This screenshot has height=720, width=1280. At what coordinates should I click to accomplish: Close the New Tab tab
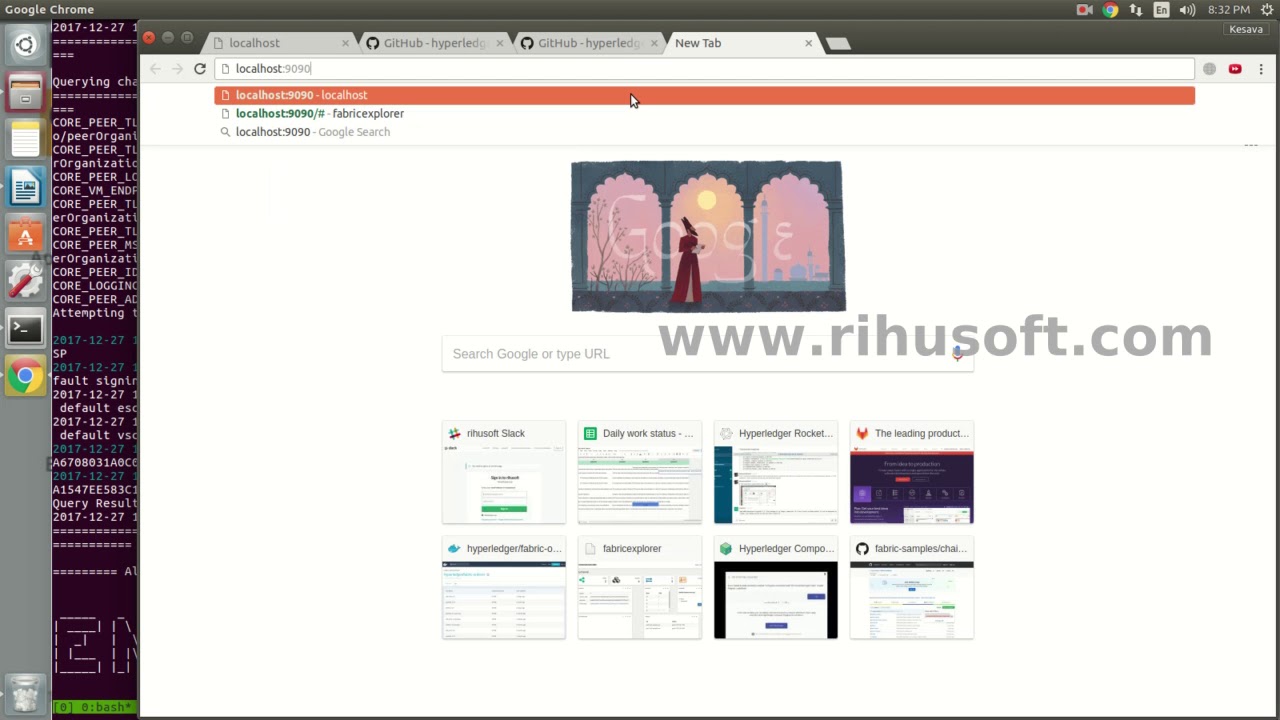[809, 43]
